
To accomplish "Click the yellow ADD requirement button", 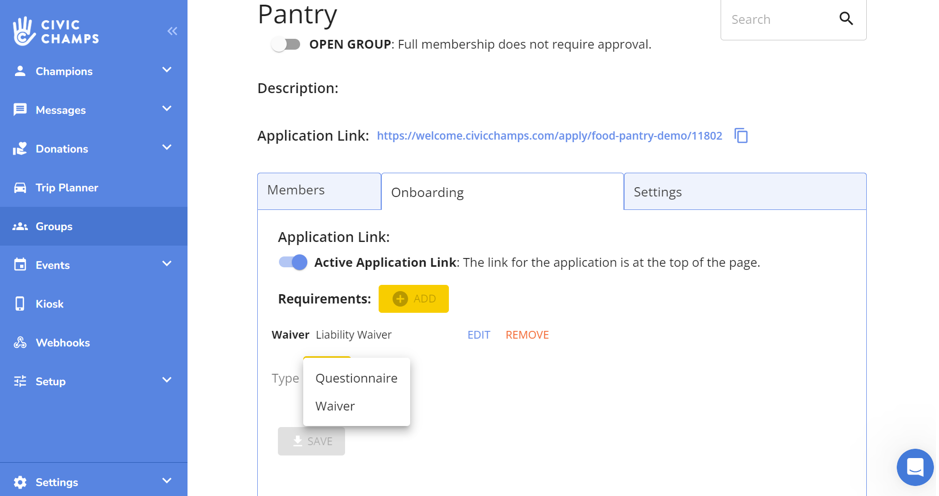I will (x=413, y=299).
